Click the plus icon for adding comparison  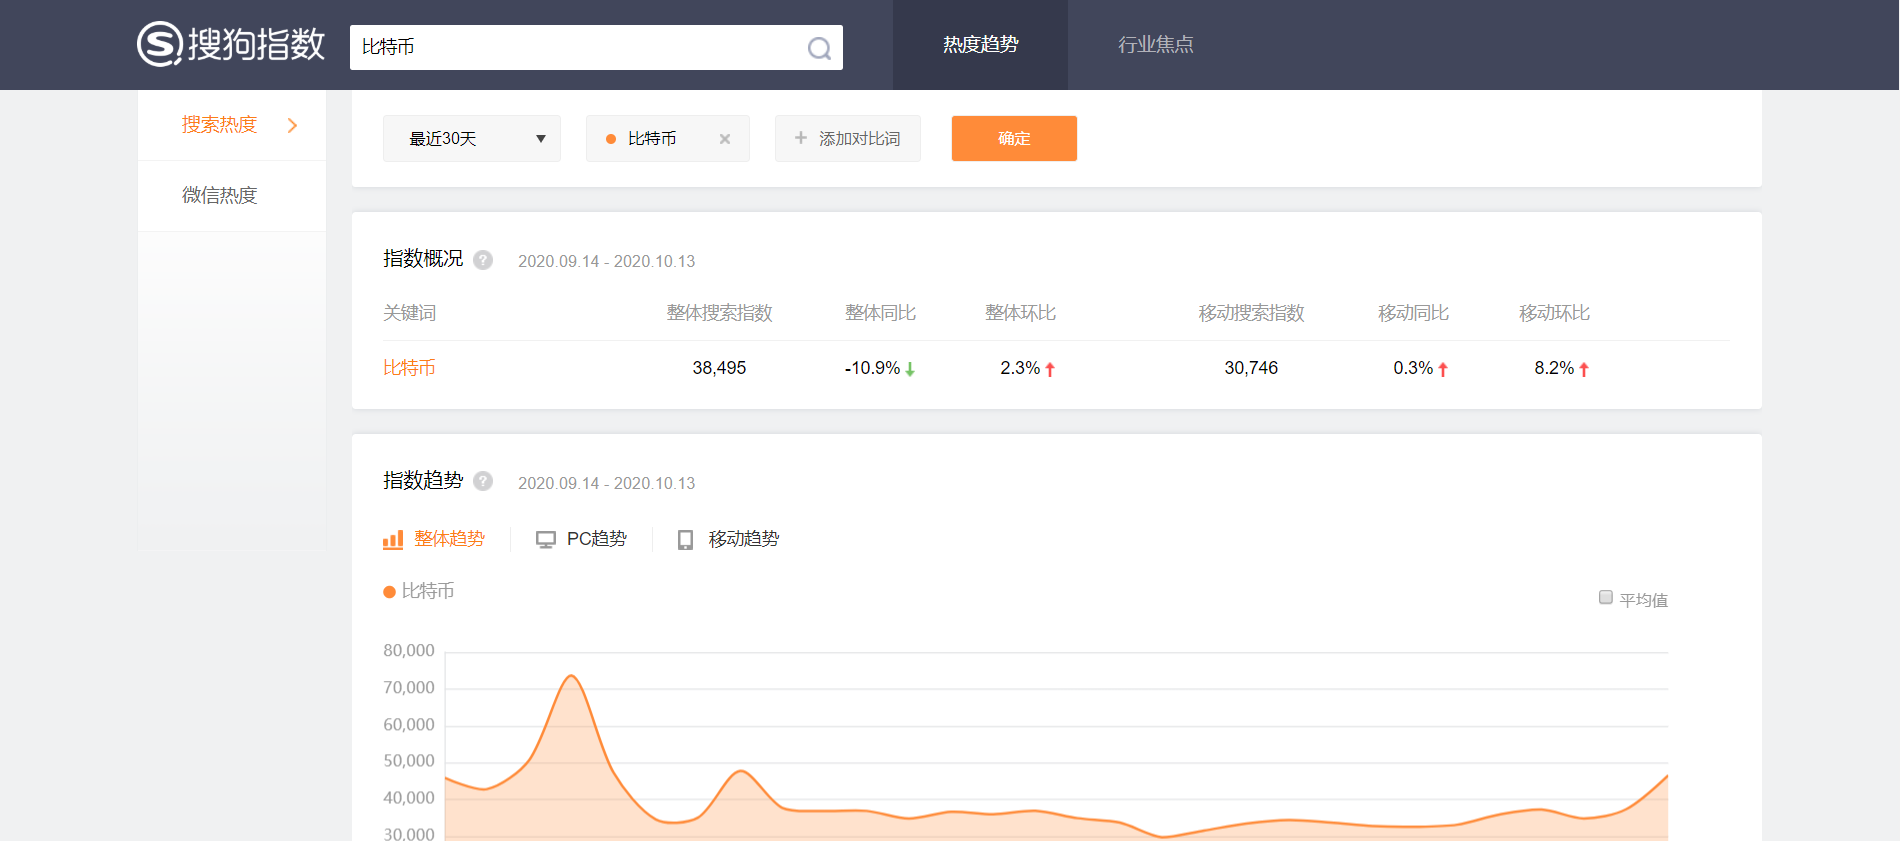coord(801,138)
